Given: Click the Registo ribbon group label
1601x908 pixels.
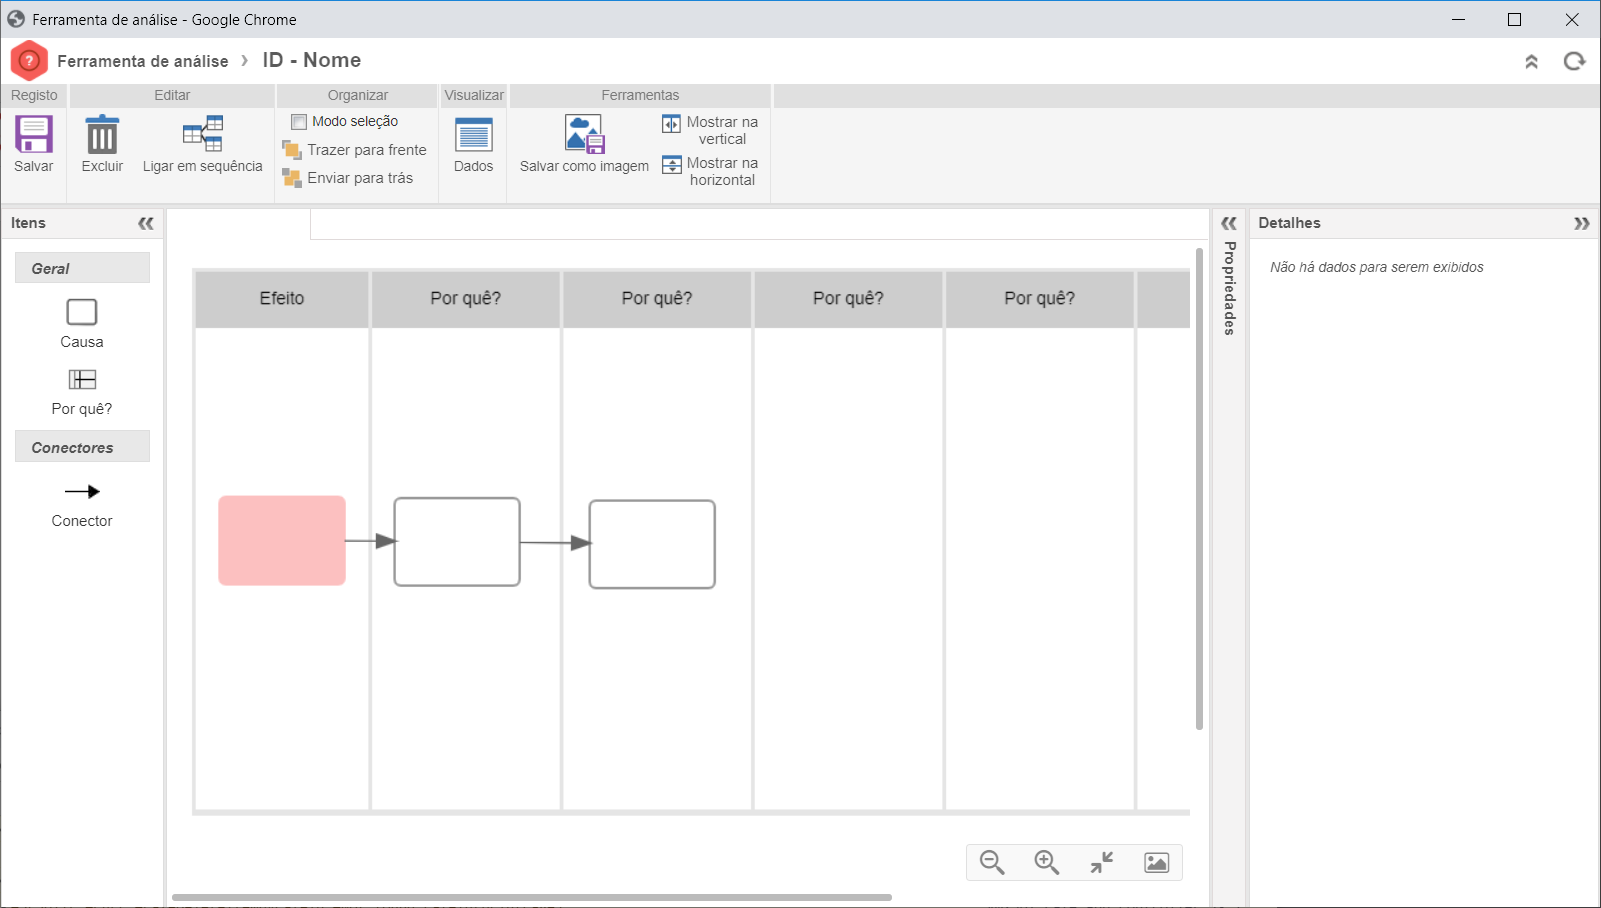Looking at the screenshot, I should (34, 95).
